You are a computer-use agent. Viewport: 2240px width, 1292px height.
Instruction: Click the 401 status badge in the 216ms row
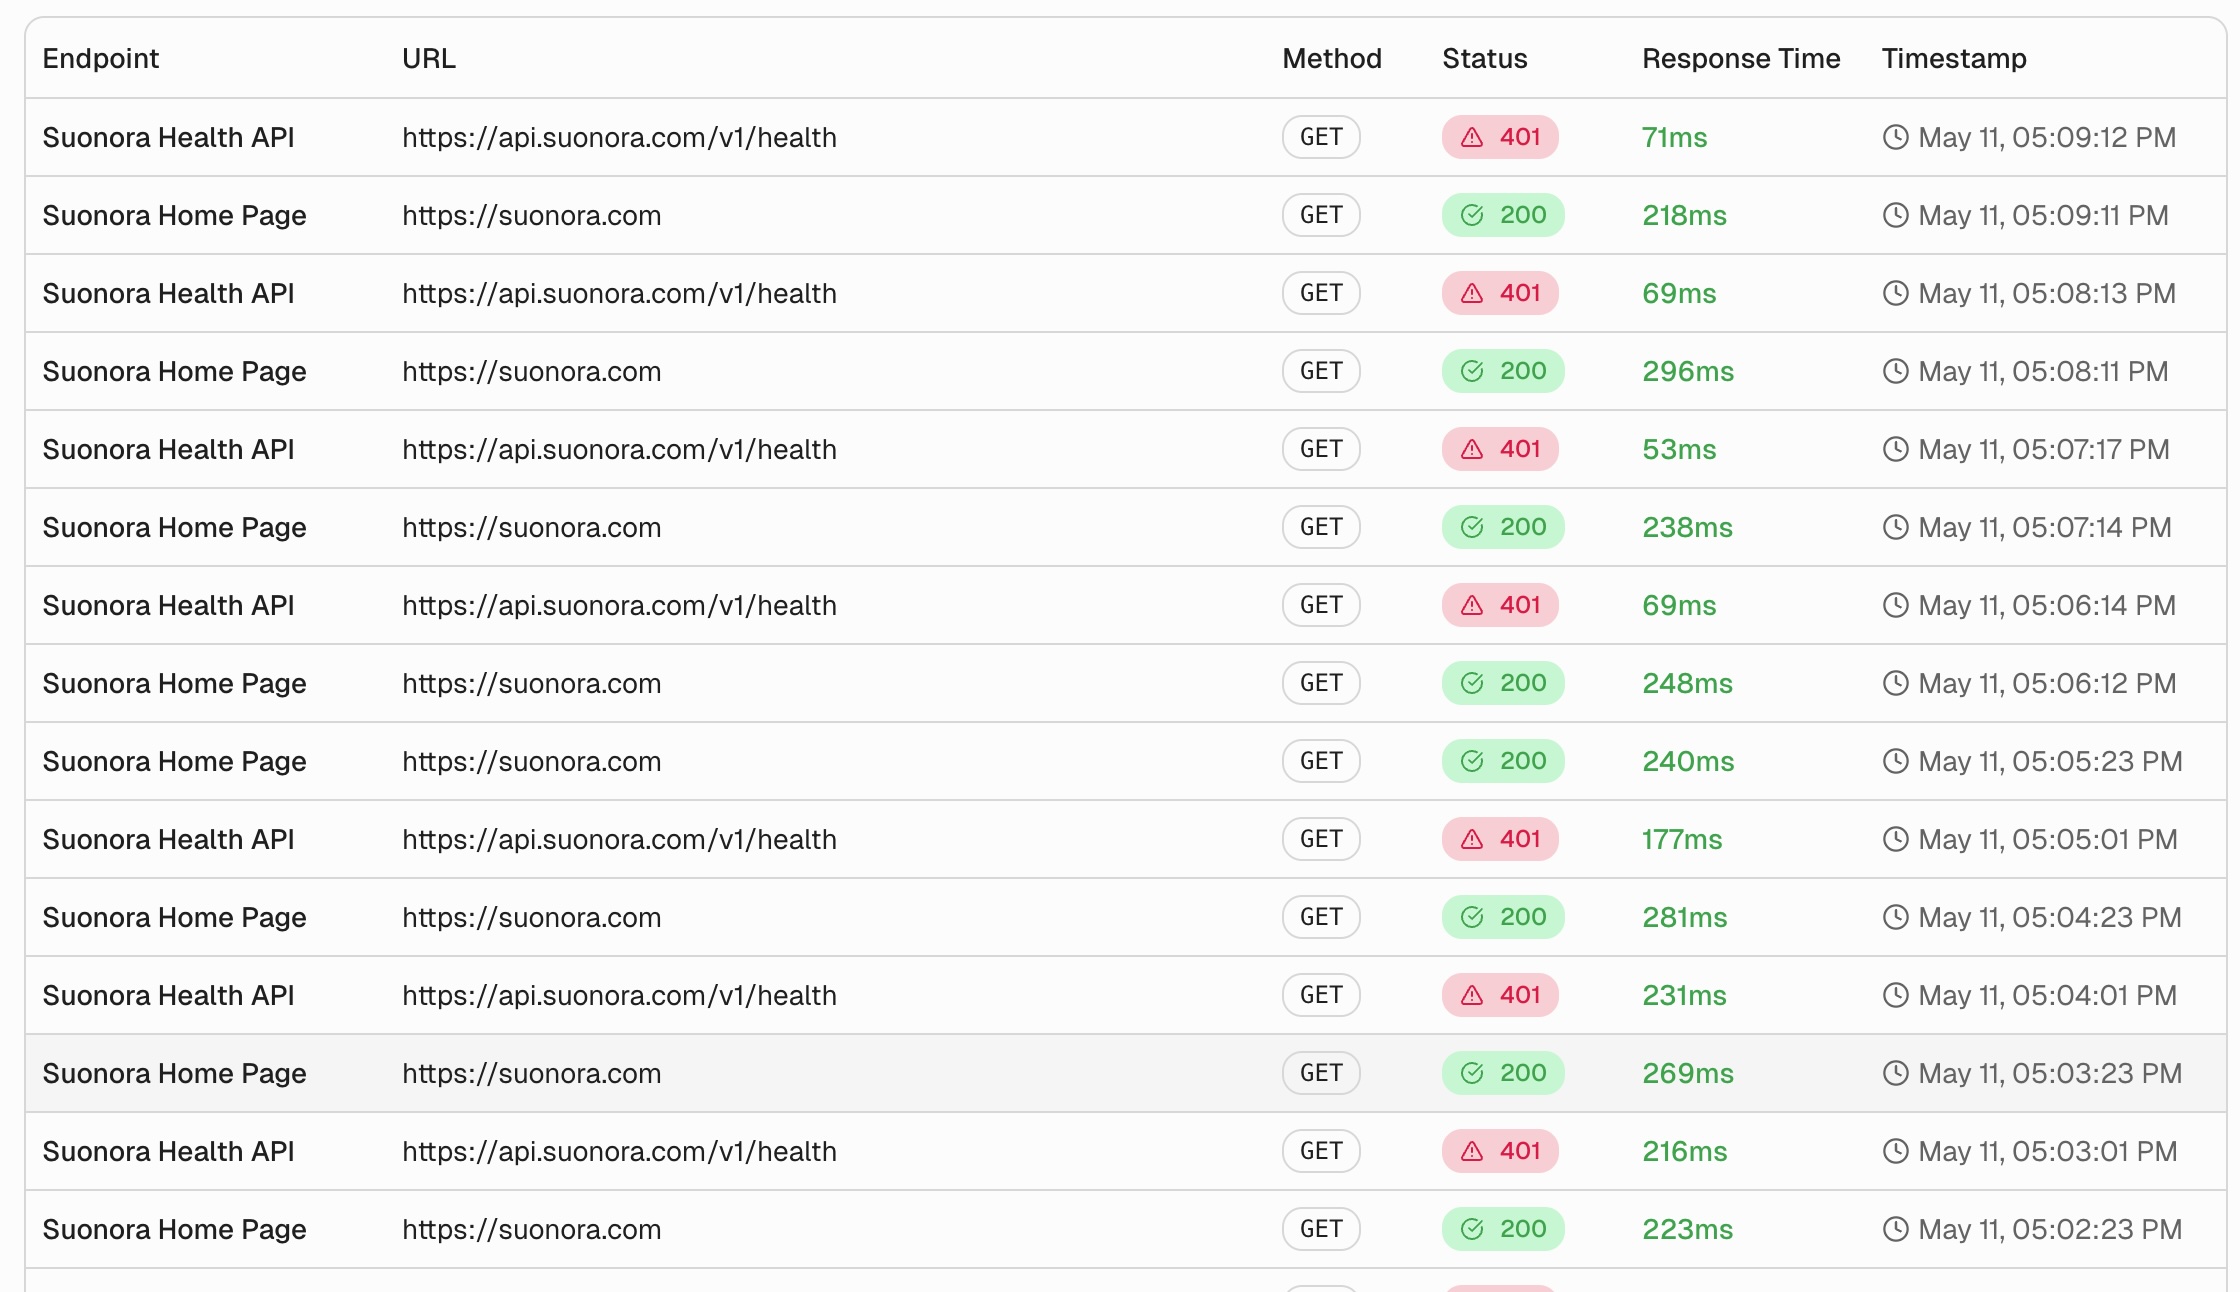(x=1500, y=1151)
